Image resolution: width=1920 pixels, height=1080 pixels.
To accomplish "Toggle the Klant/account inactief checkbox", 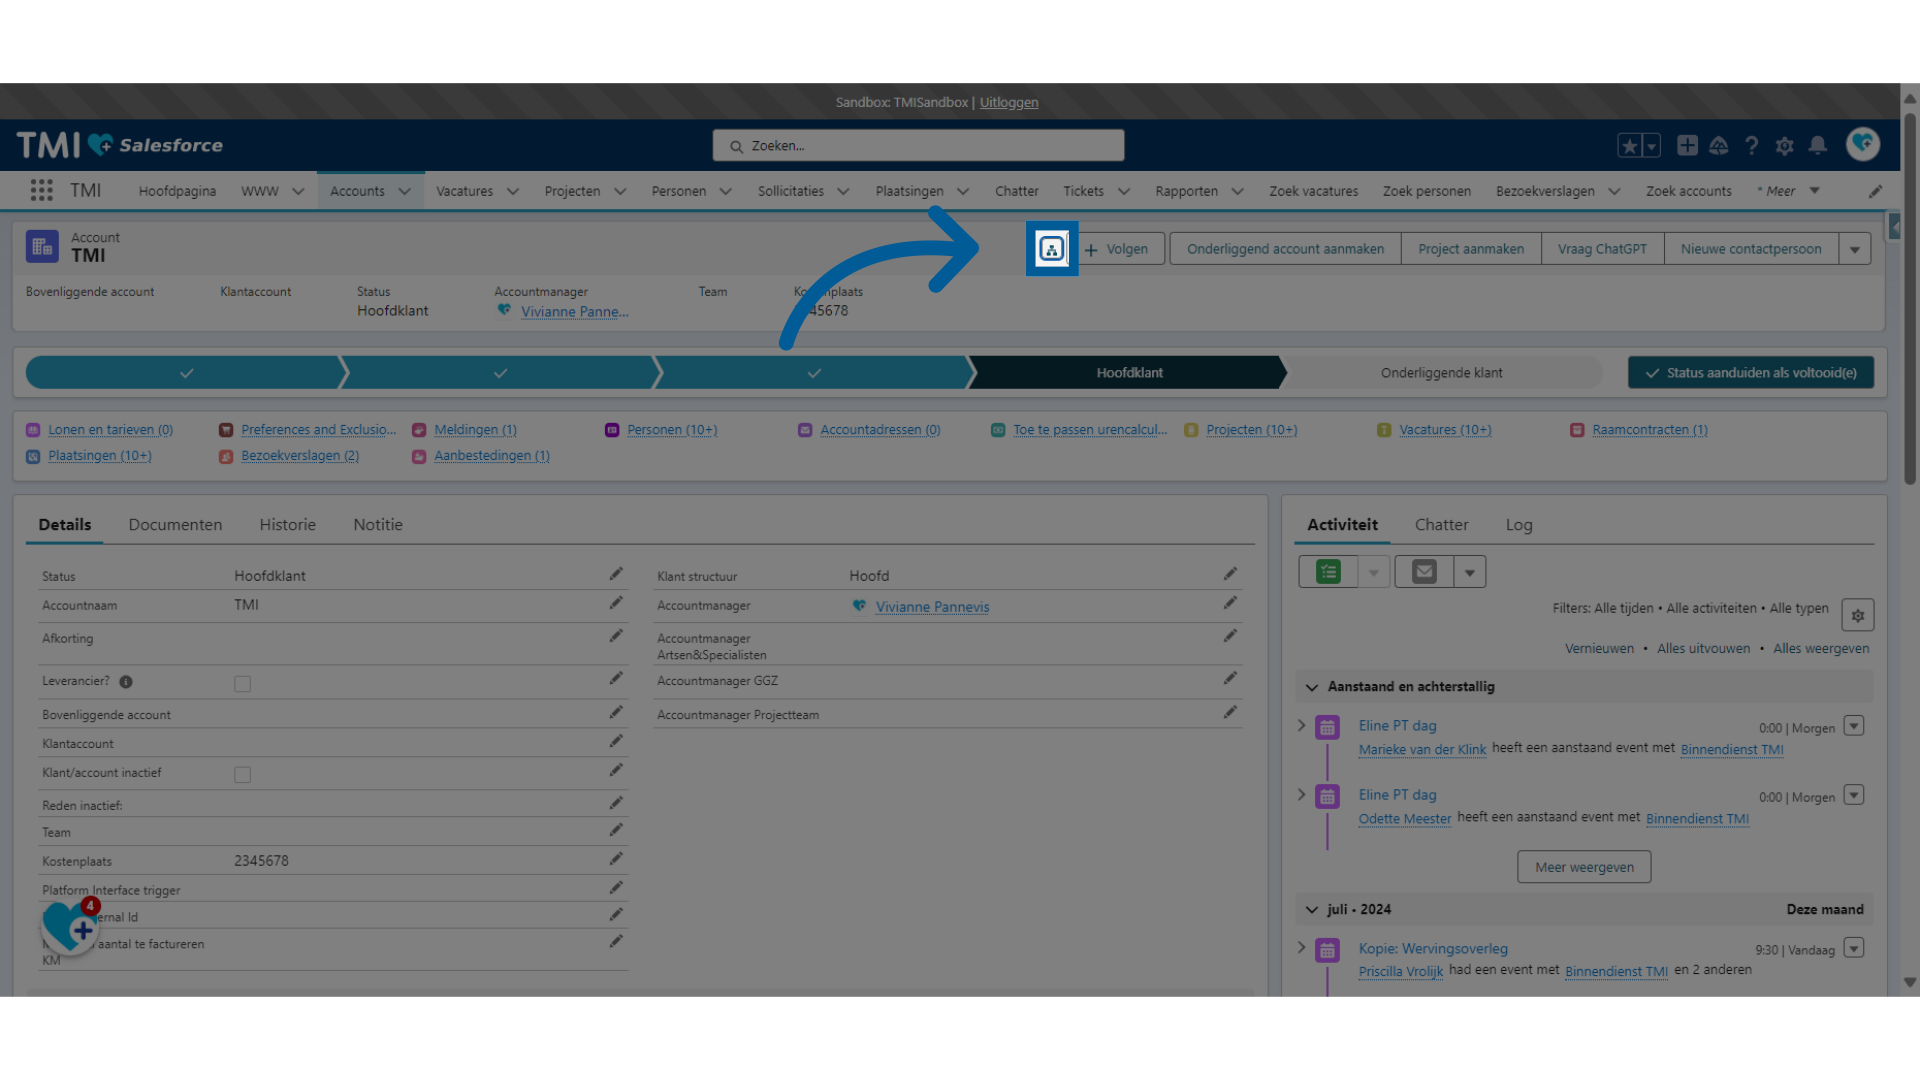I will coord(242,775).
